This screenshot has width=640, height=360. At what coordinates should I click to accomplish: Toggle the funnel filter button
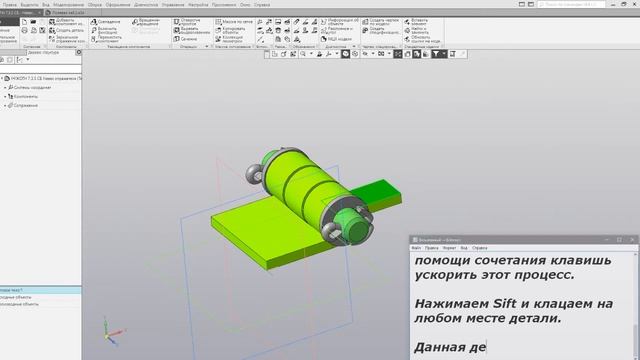pyautogui.click(x=436, y=54)
